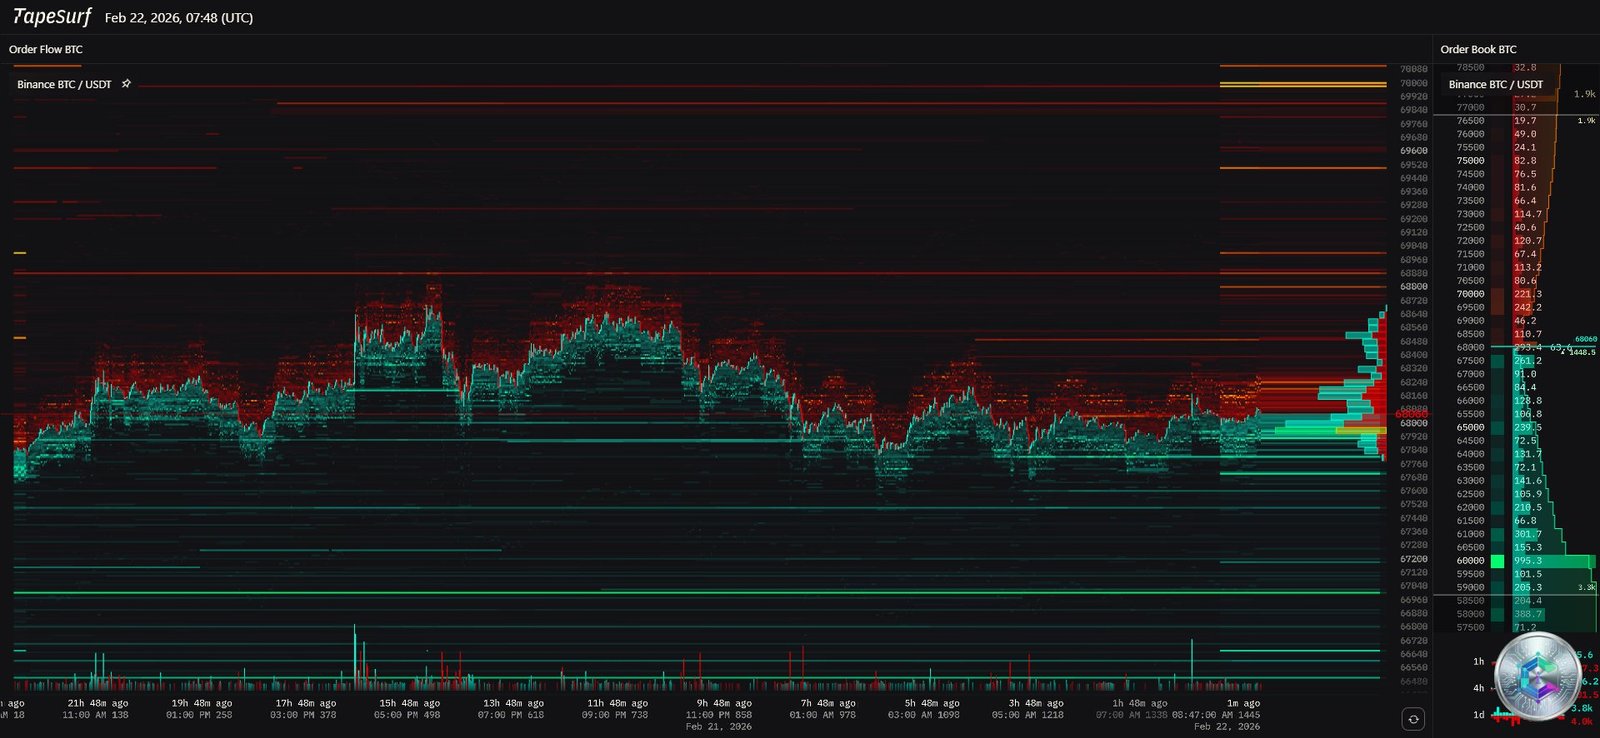Click the refresh icon below the chart
This screenshot has width=1600, height=738.
tap(1413, 719)
